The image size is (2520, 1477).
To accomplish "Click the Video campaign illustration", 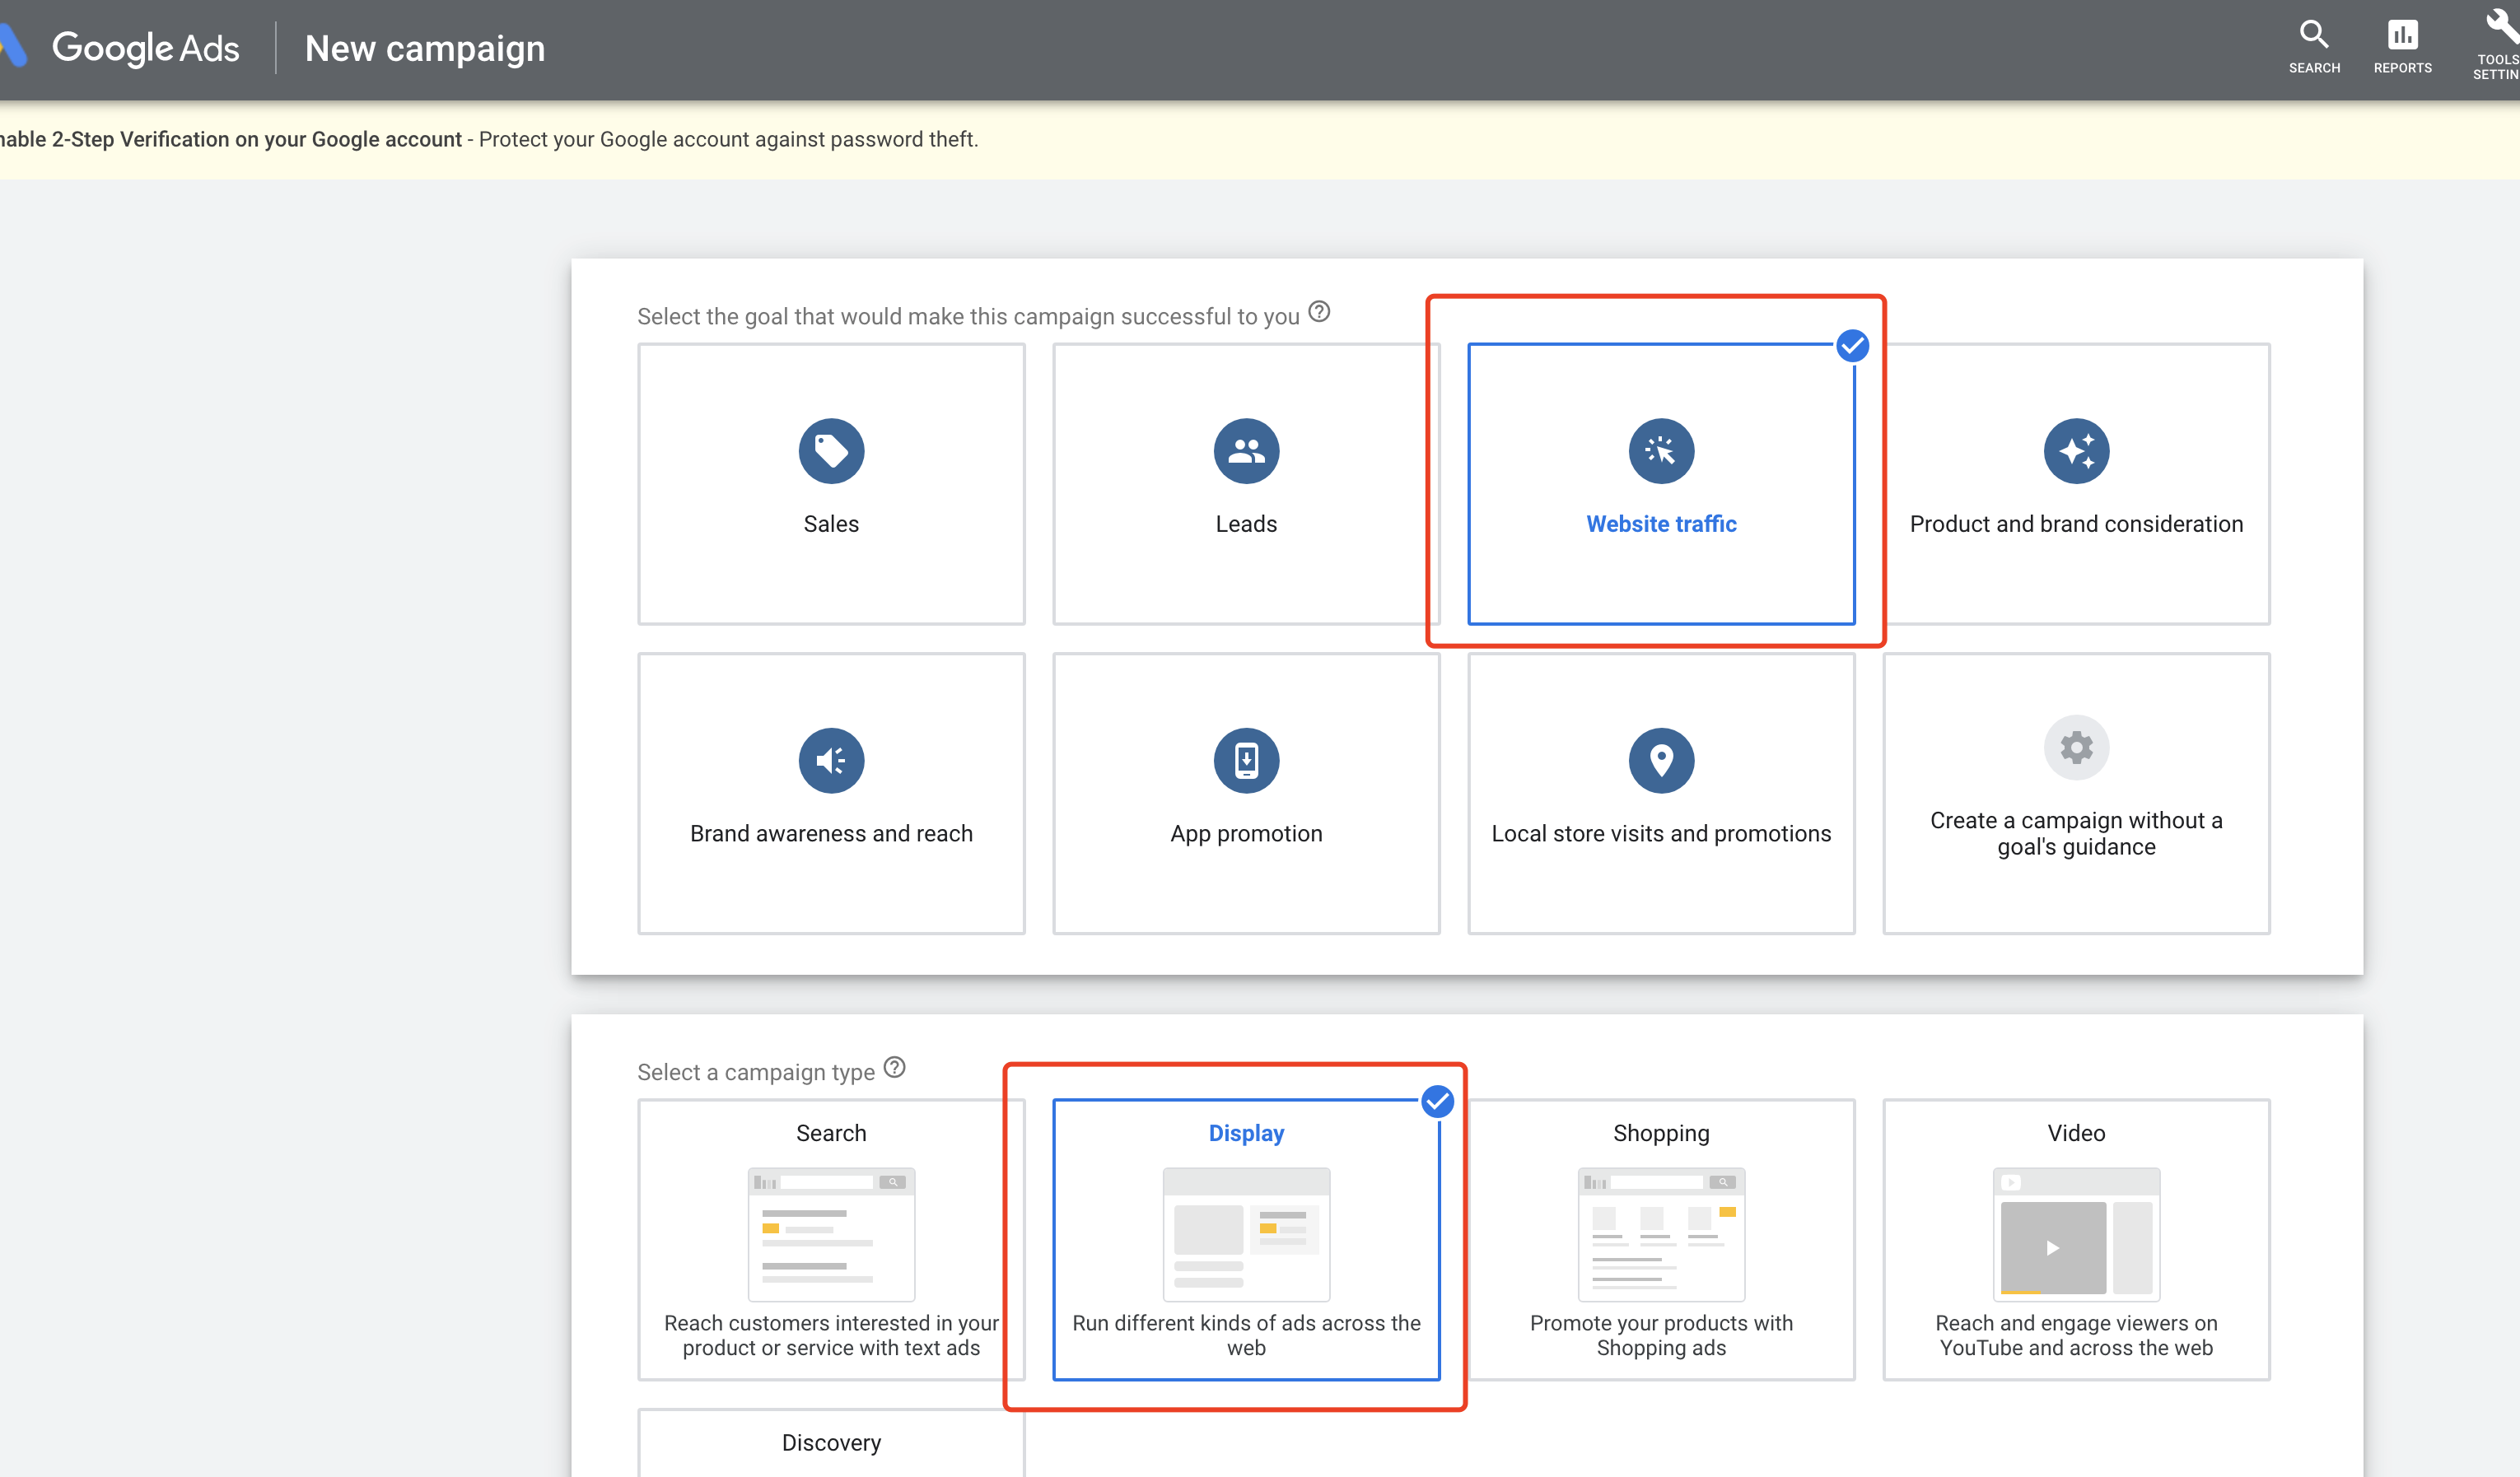I will [2076, 1234].
